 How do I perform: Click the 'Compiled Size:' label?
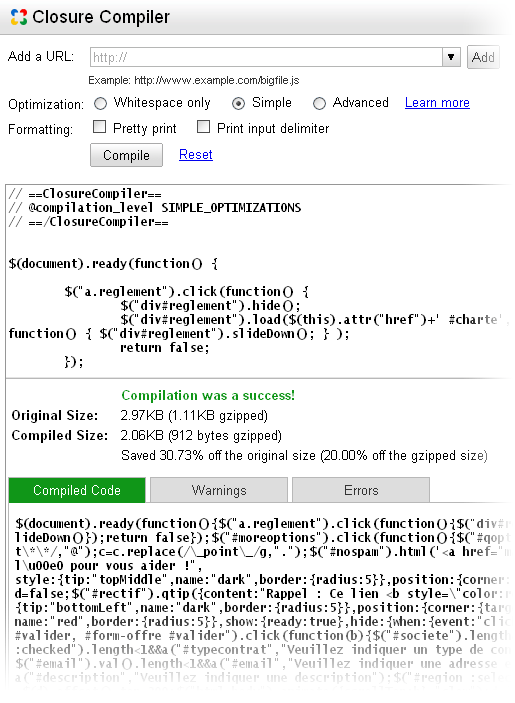point(60,436)
